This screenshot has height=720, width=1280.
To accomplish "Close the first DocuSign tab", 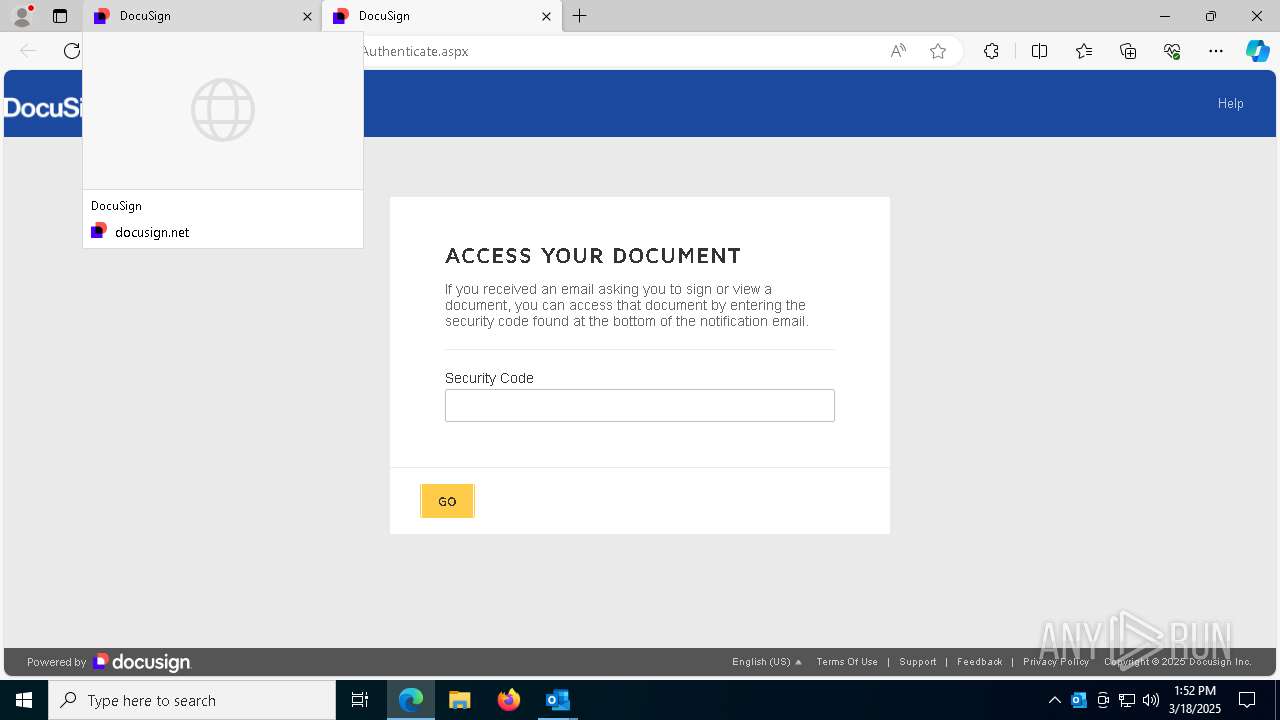I will click(x=307, y=16).
